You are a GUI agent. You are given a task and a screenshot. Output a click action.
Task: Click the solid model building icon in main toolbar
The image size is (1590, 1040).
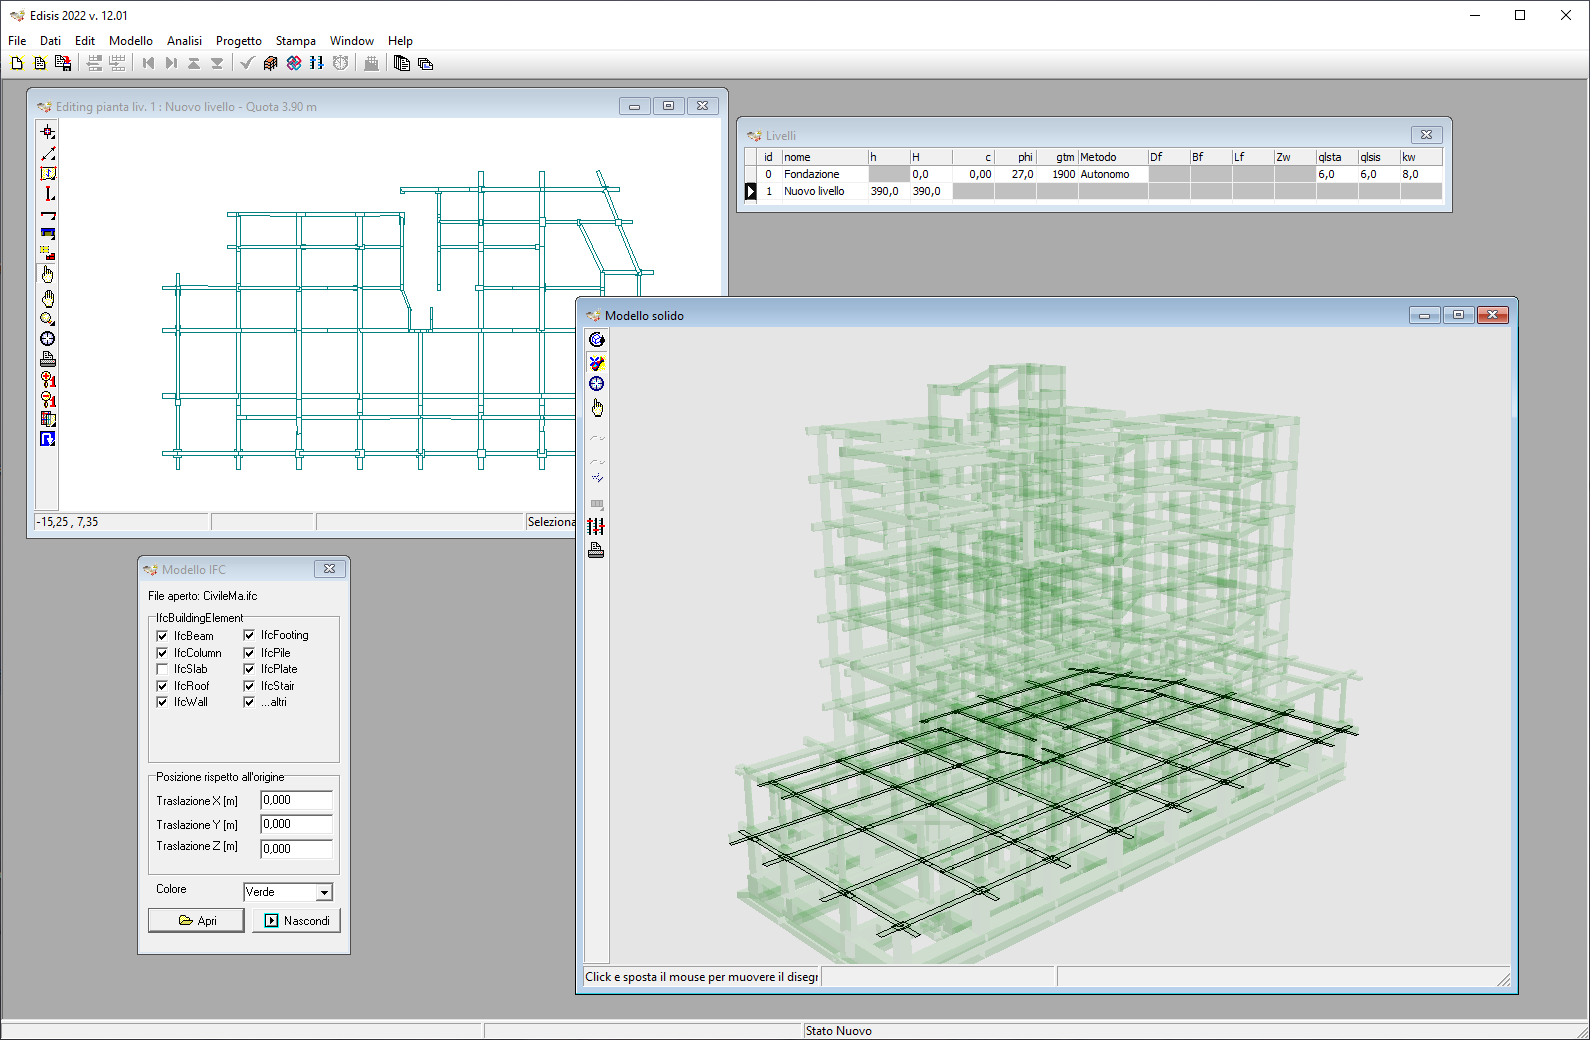tap(271, 63)
